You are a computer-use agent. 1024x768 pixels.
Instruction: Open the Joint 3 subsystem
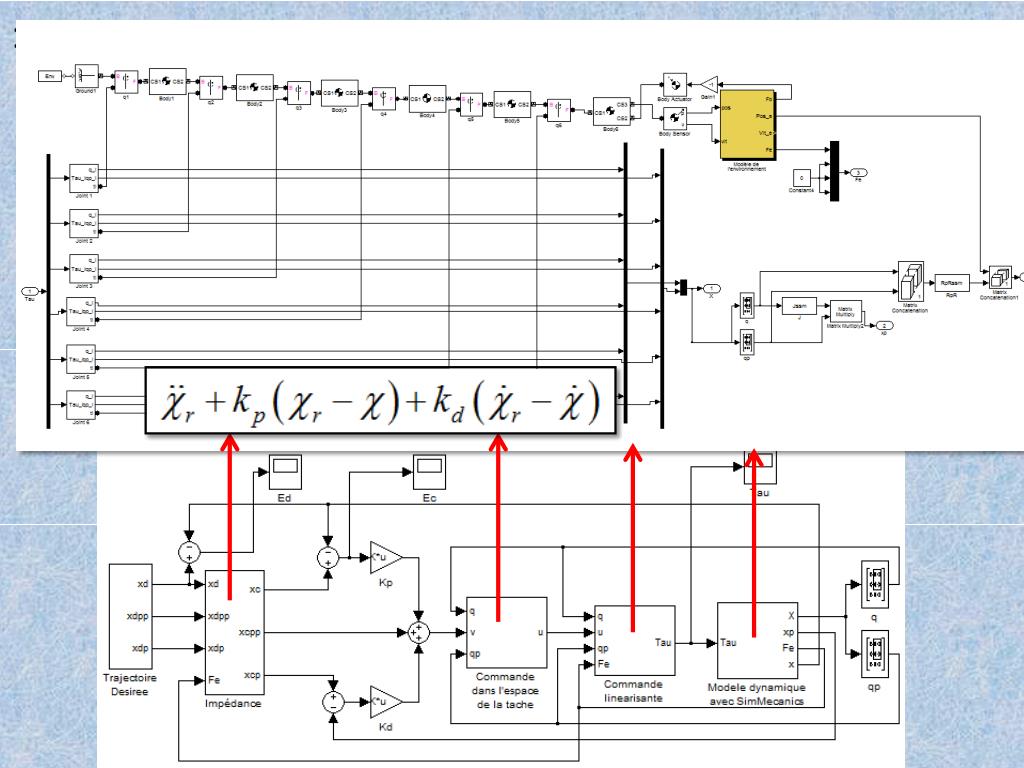coord(84,268)
